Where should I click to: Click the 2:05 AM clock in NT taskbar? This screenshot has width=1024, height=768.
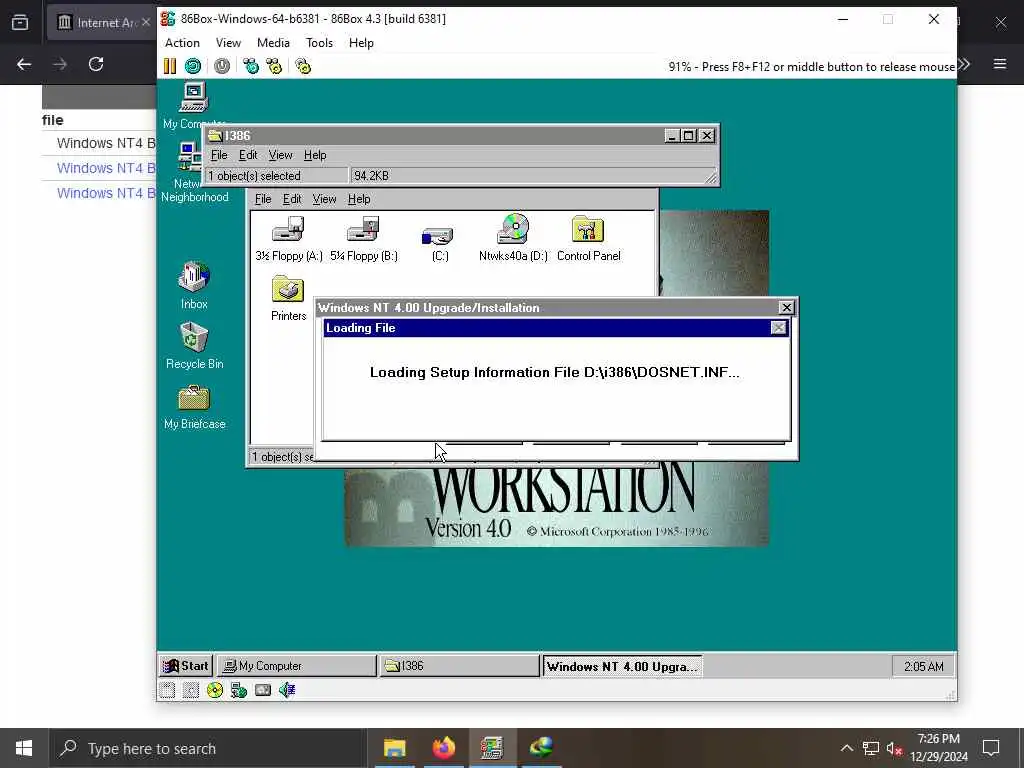coord(923,666)
